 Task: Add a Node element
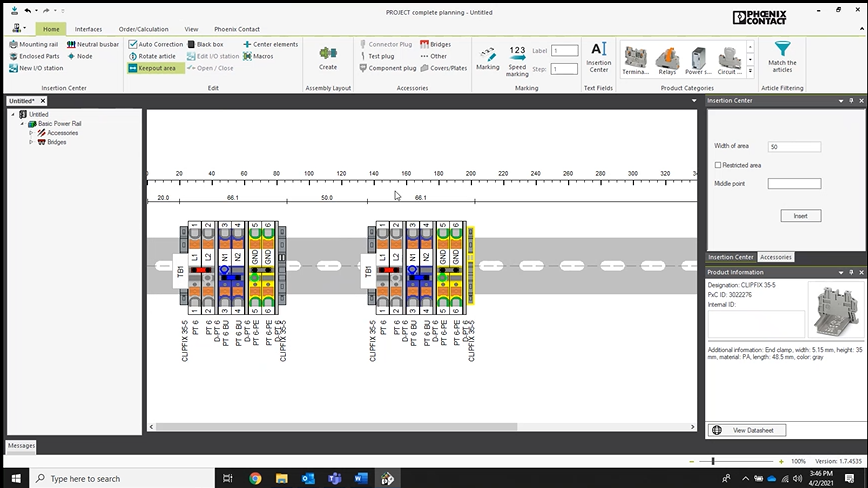(x=80, y=56)
